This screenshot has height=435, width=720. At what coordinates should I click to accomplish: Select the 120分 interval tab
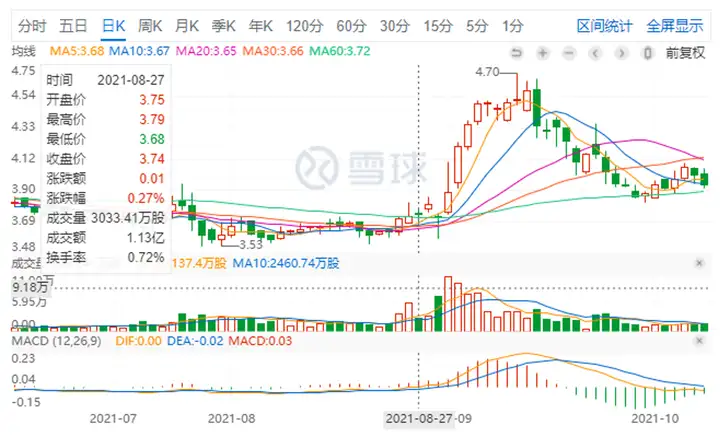point(305,26)
